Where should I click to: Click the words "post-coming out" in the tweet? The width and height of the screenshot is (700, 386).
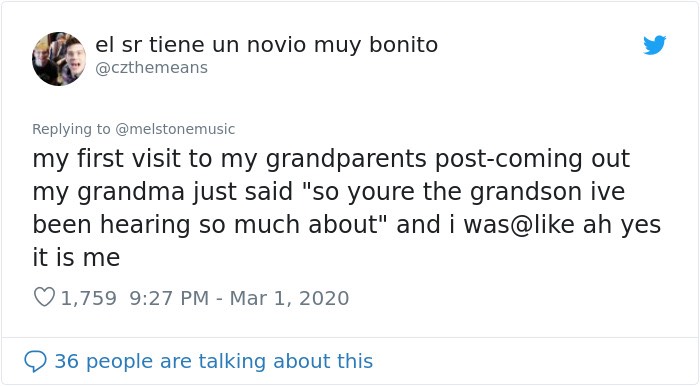[x=532, y=159]
